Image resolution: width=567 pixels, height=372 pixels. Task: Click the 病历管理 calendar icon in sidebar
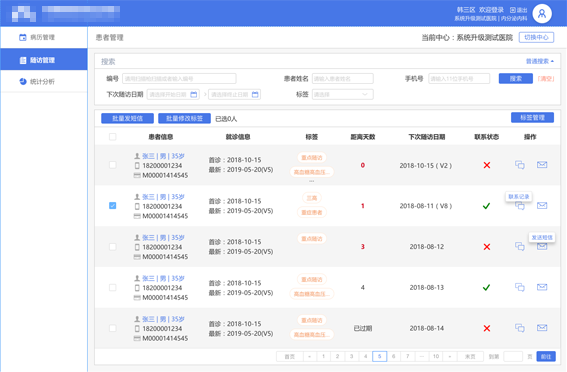(x=23, y=37)
